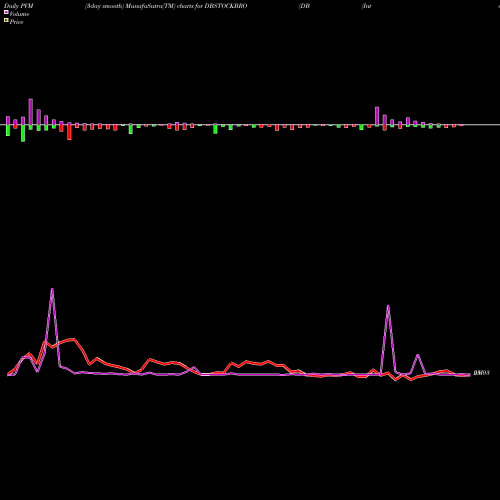Viewport: 500px width, 500px height.
Task: Click the first magenta volume line peak
Action: coord(52,289)
